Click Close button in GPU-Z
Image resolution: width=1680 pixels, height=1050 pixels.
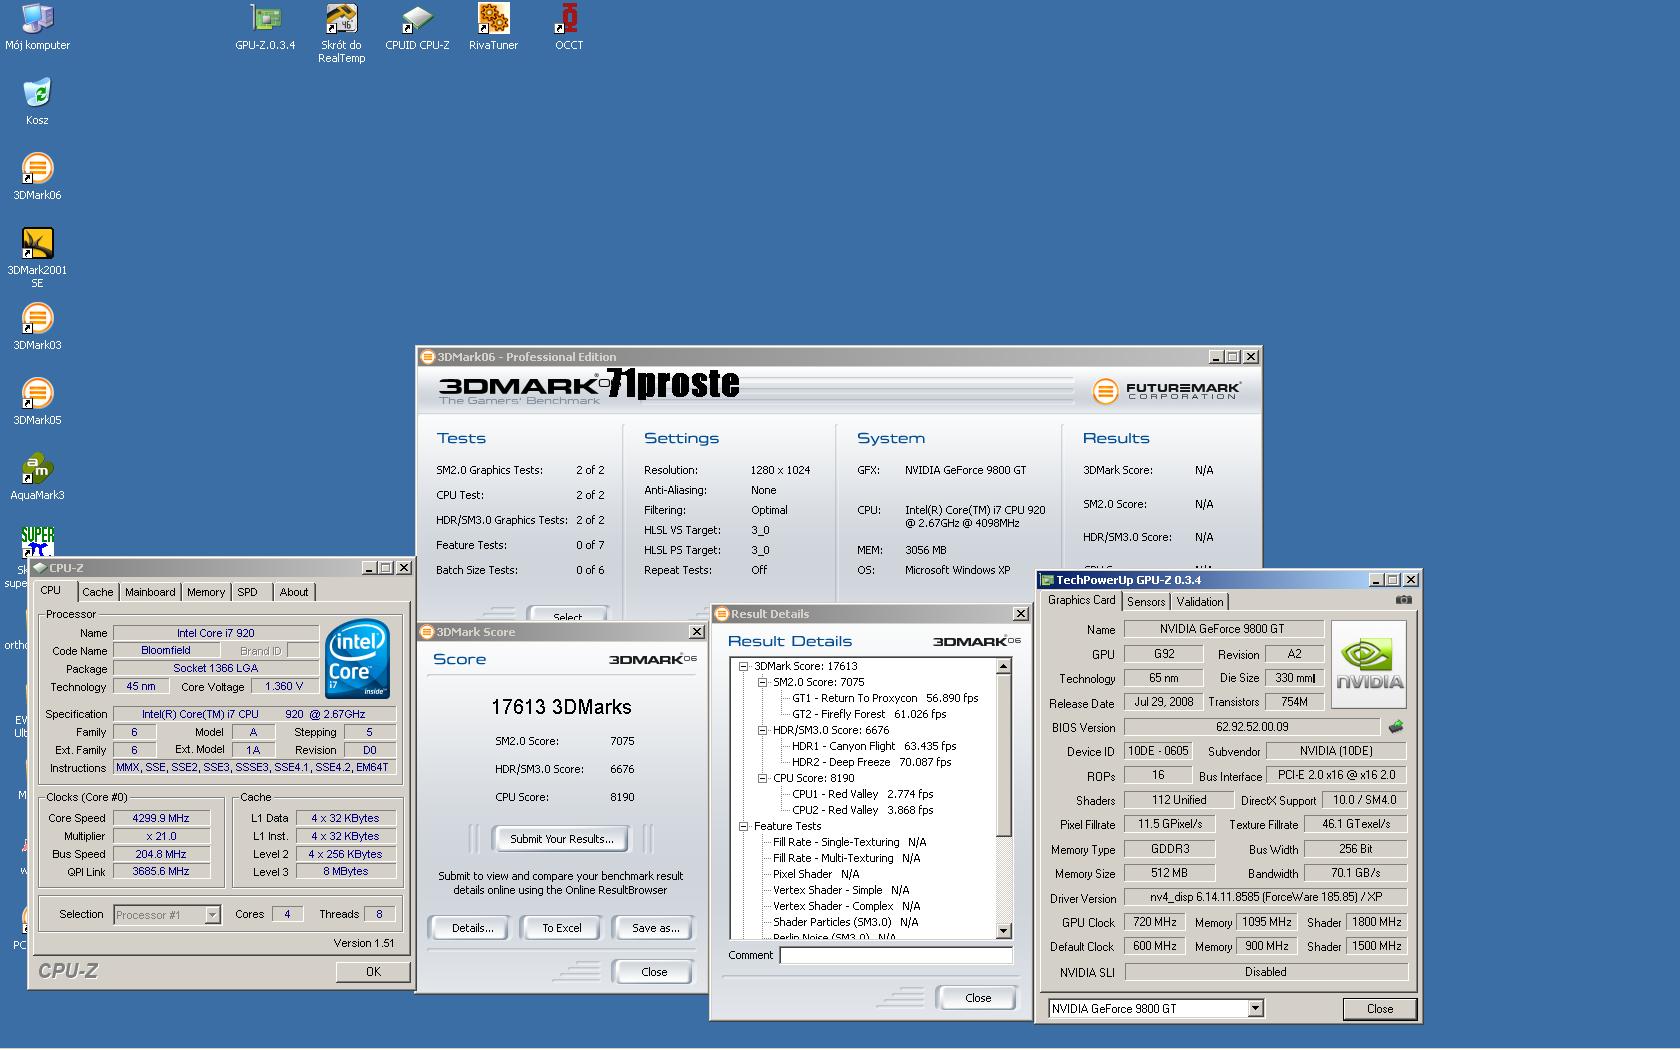click(1380, 1009)
